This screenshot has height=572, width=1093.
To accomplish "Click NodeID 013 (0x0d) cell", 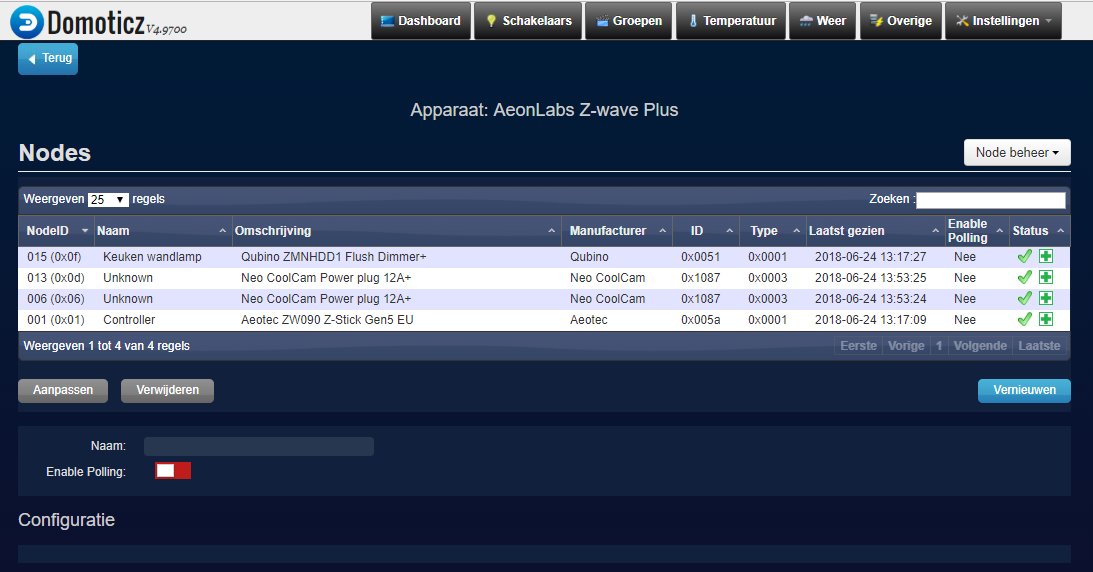I will click(x=56, y=278).
